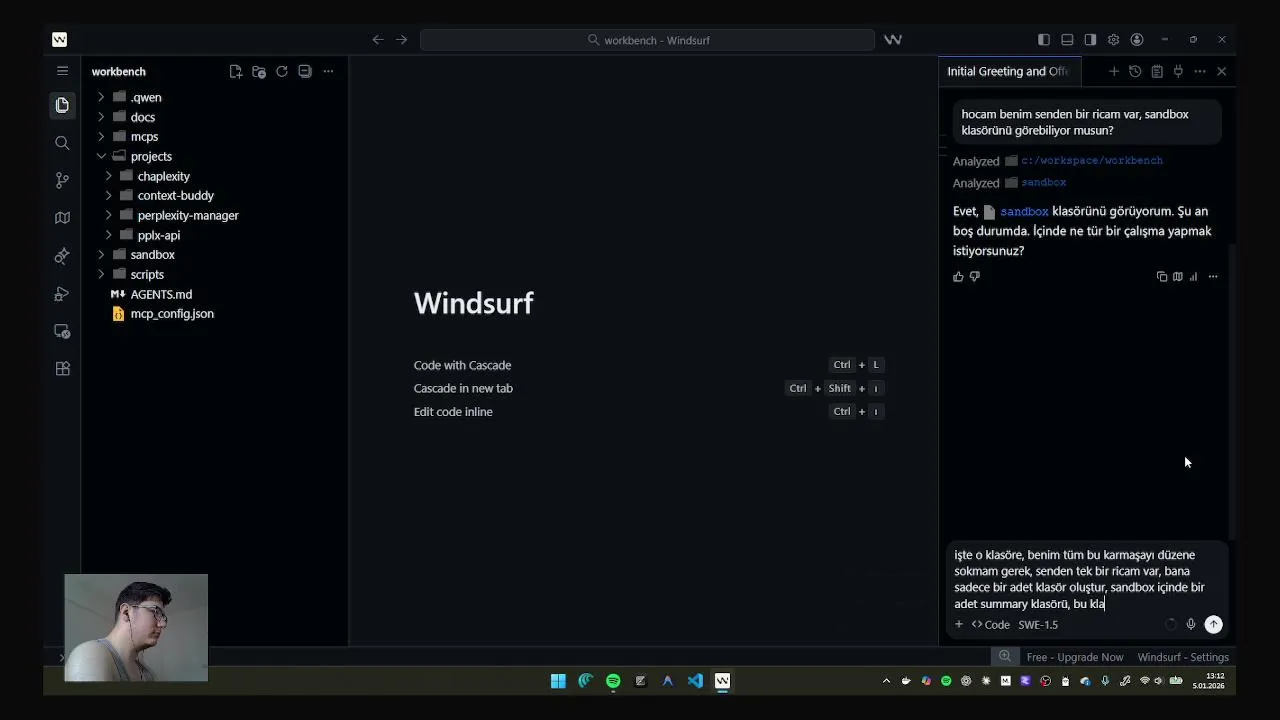Select the Initial Greeting conversation tab
This screenshot has height=720, width=1280.
point(1008,71)
